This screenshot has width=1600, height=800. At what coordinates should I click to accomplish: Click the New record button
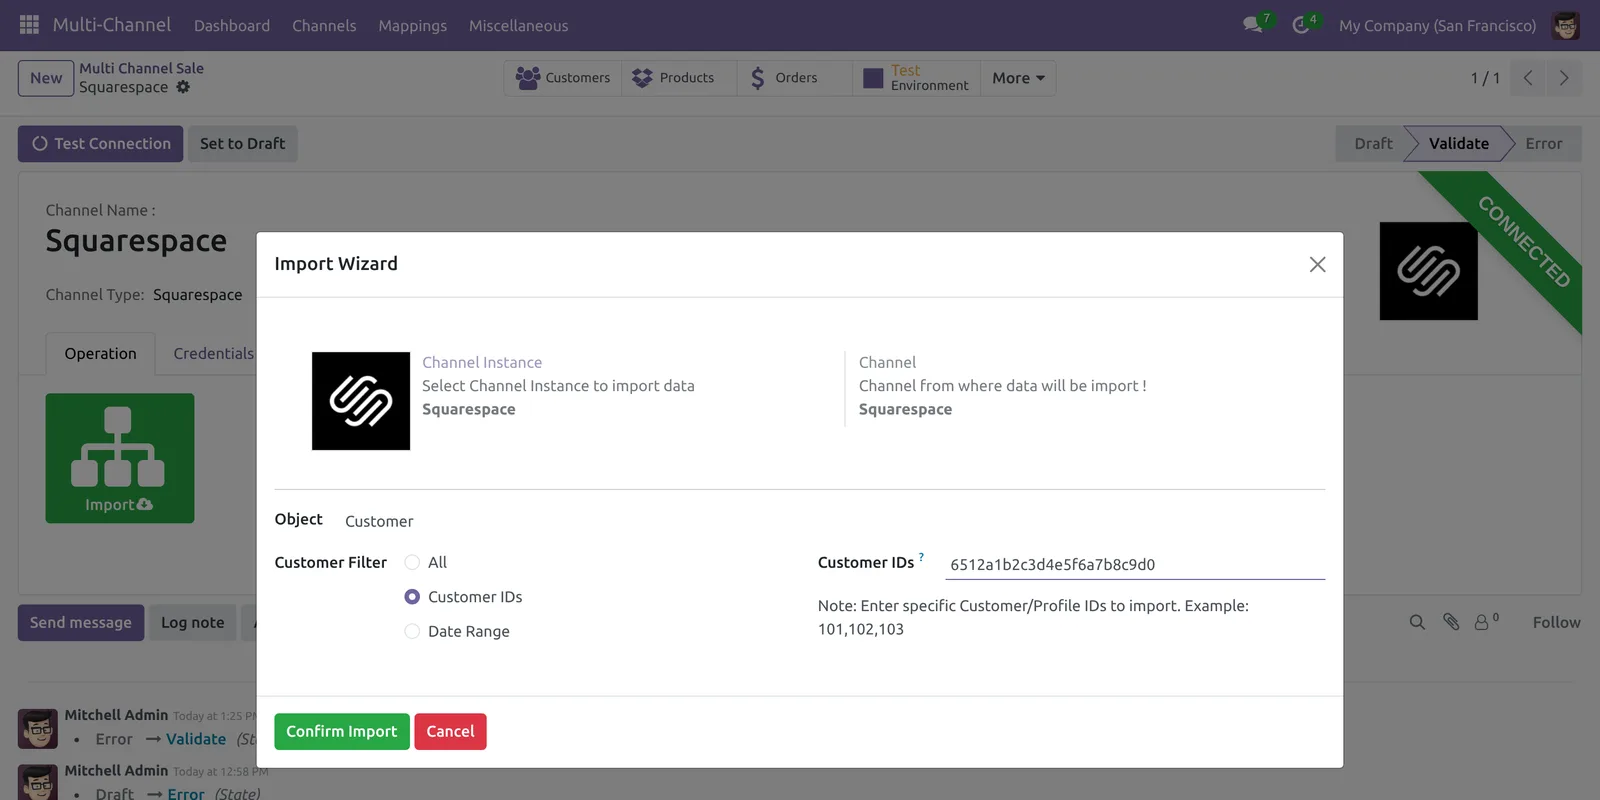pos(46,78)
